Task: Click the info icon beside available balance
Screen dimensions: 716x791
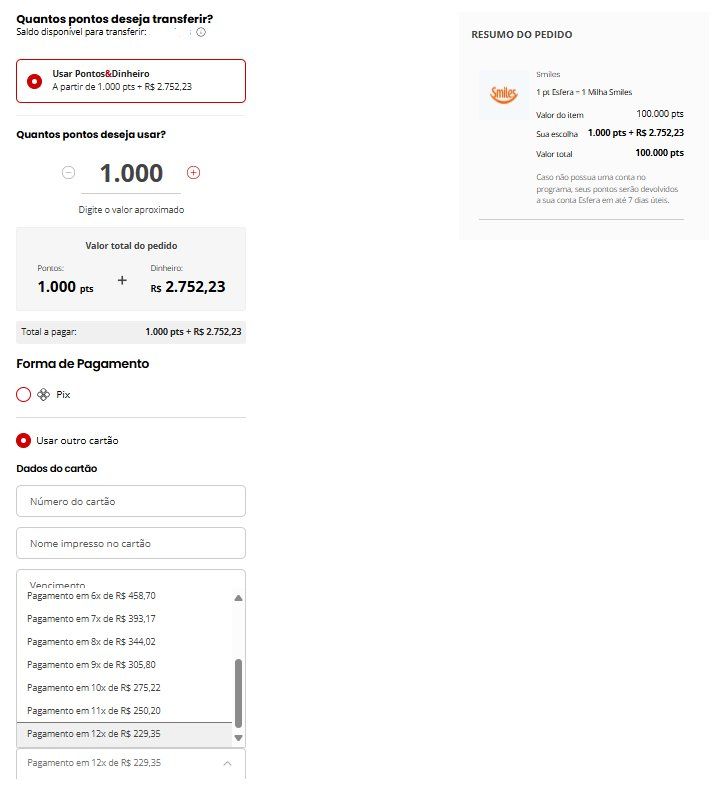Action: (201, 32)
